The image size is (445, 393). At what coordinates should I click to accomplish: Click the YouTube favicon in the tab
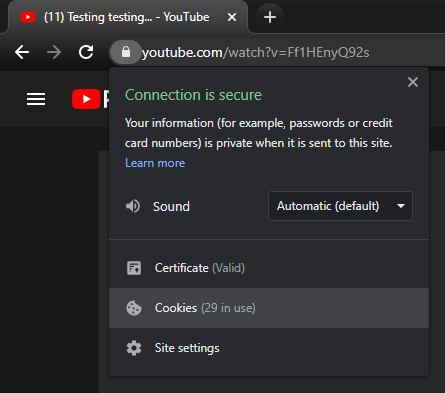pyautogui.click(x=28, y=17)
